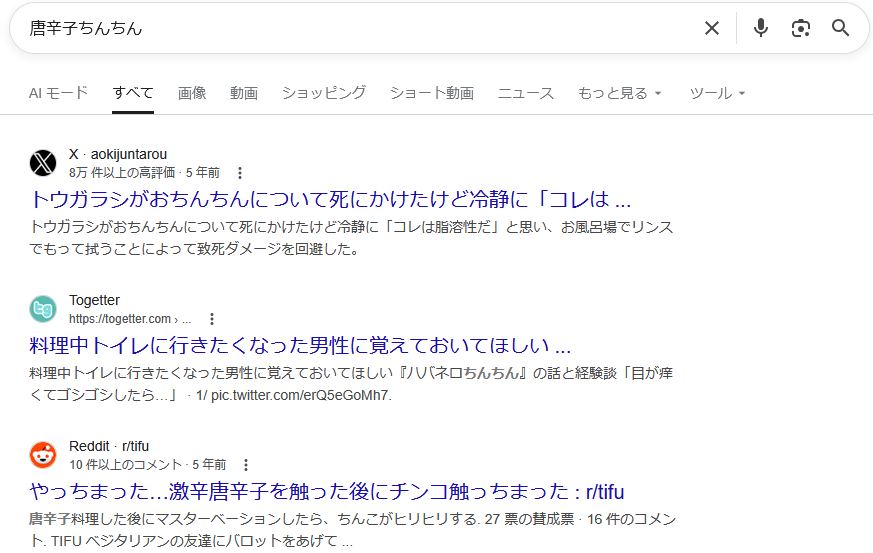
Task: Expand the ツール dropdown
Action: pos(717,93)
